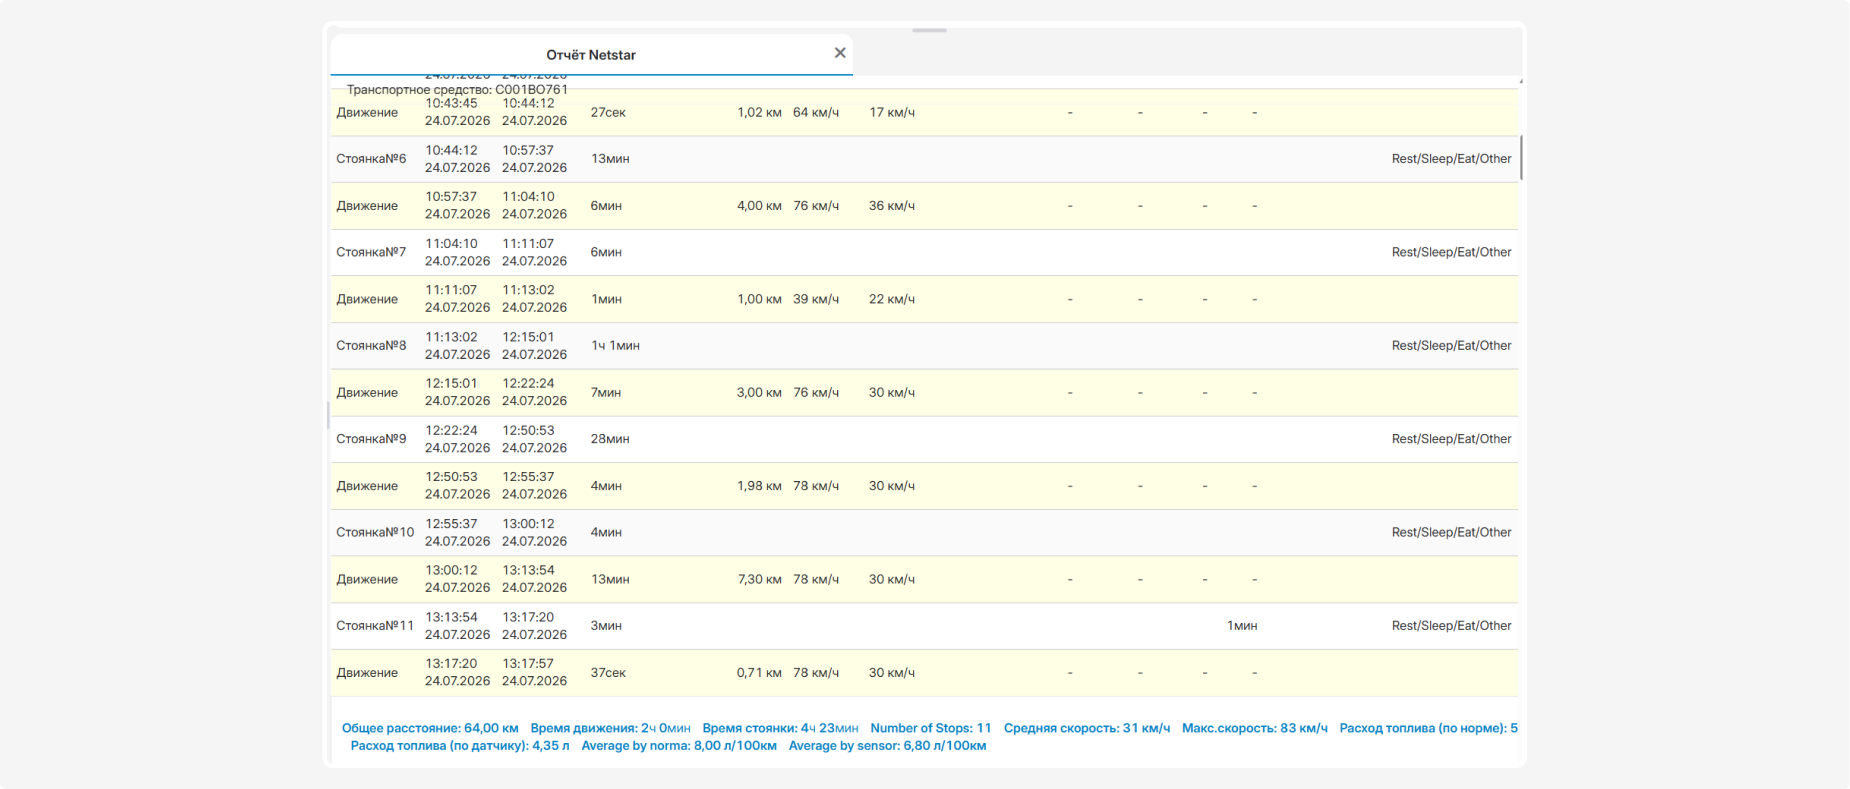This screenshot has width=1850, height=789.
Task: Click Rest/Sleep/Eat/Other in the Стоянка№9 row
Action: tap(1451, 439)
